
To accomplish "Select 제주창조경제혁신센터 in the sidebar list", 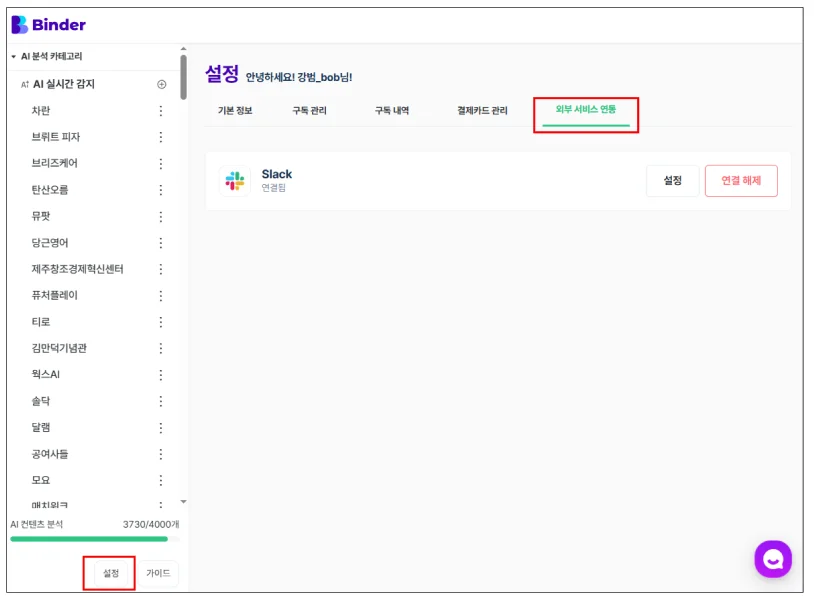I will (77, 269).
